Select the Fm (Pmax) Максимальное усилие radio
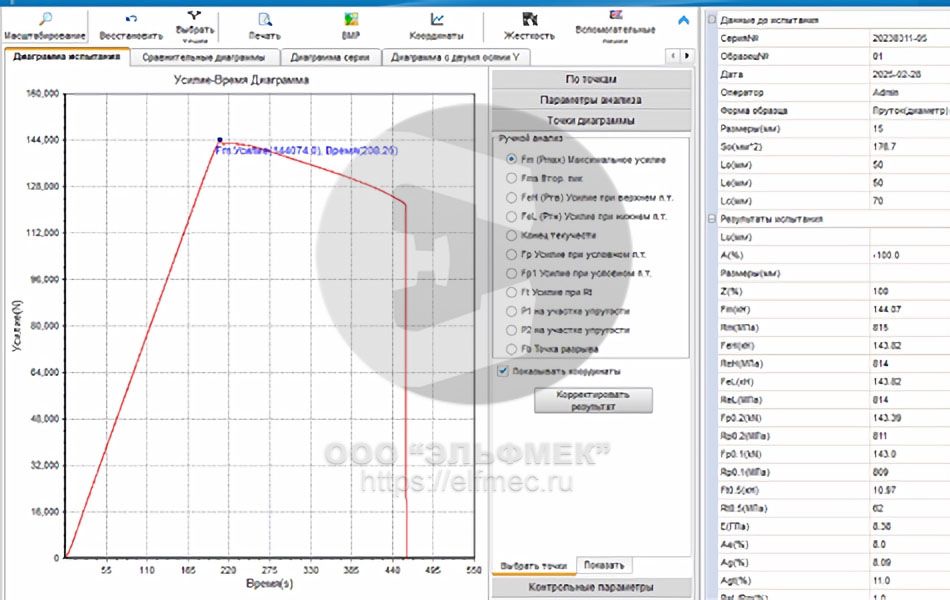The image size is (950, 600). tap(511, 159)
